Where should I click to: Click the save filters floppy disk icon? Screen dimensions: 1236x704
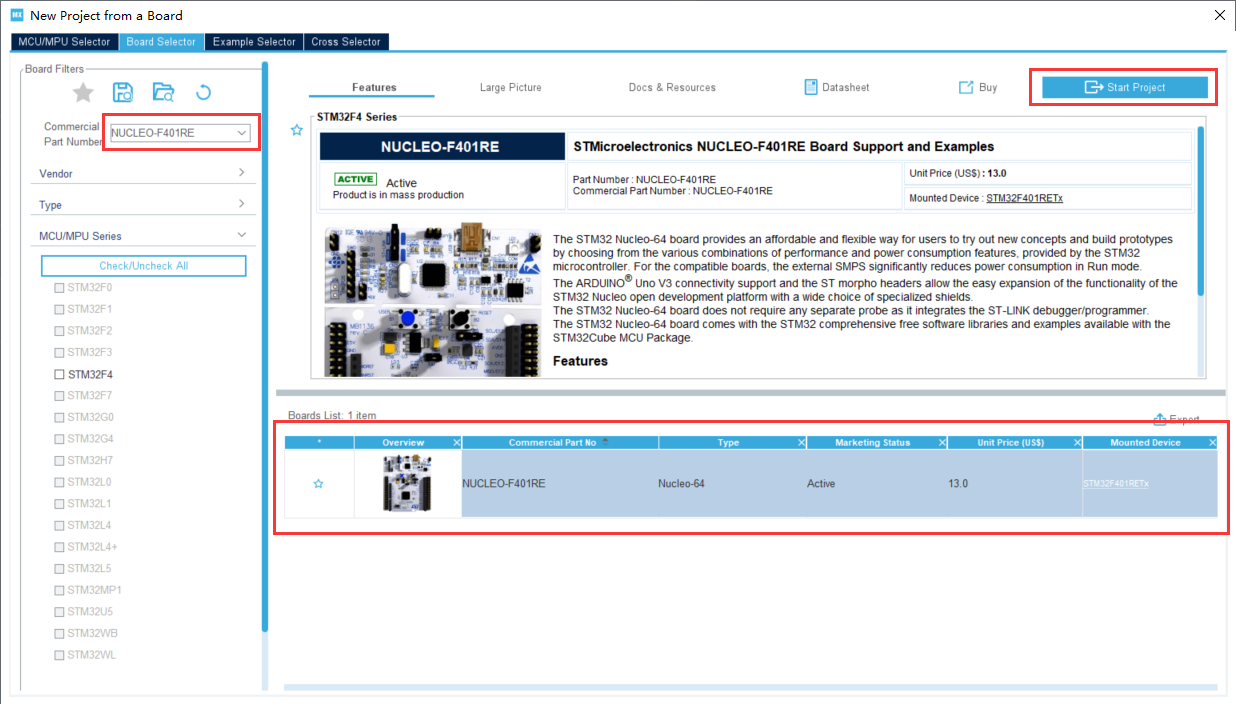point(123,93)
